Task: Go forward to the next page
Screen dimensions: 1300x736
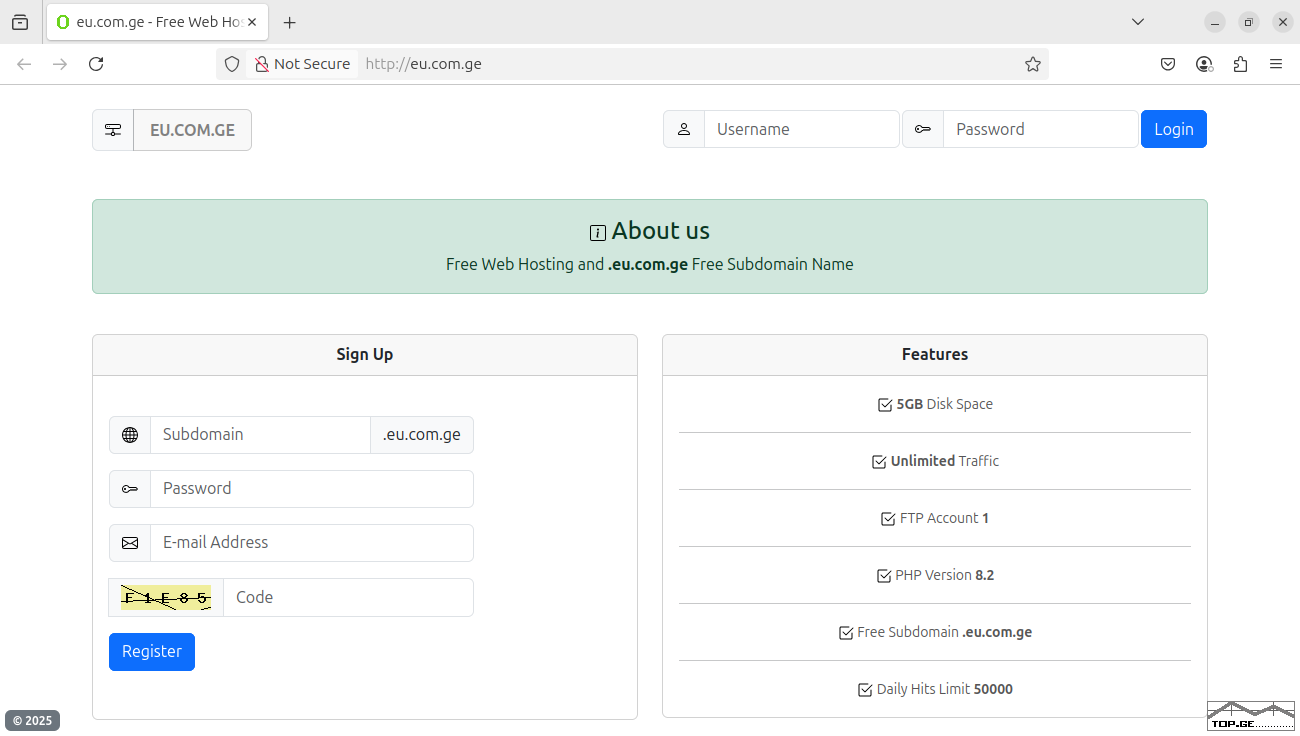Action: (x=60, y=64)
